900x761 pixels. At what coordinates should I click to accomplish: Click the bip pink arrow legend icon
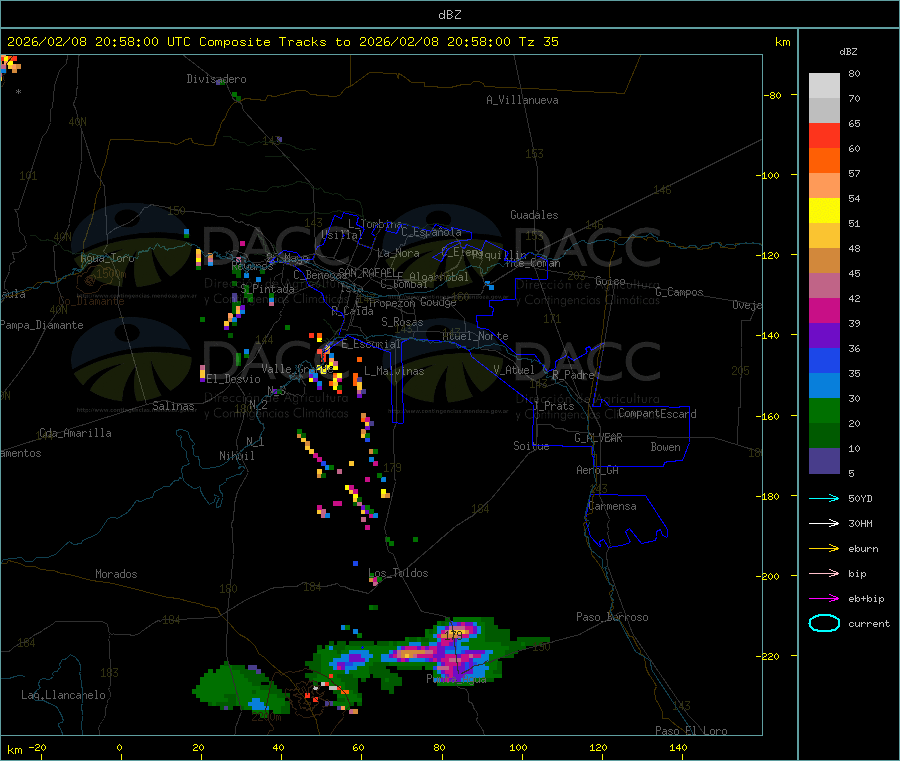point(824,573)
